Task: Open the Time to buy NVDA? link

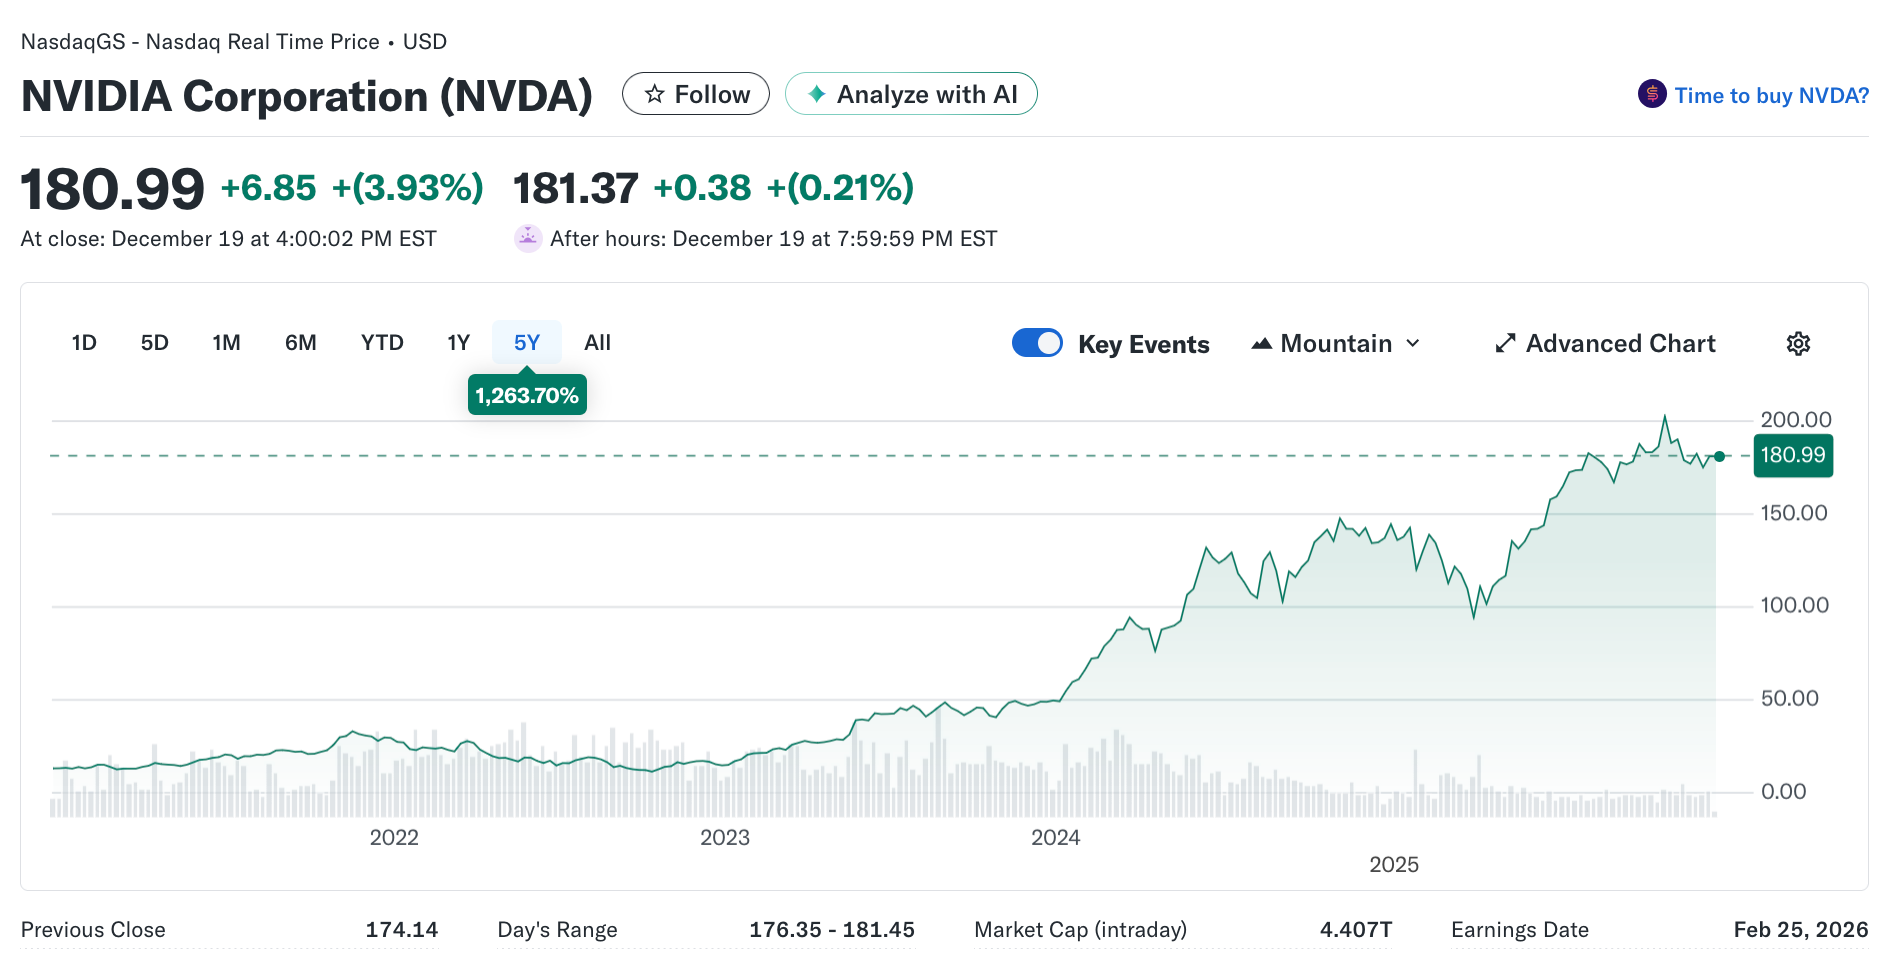Action: [1771, 95]
